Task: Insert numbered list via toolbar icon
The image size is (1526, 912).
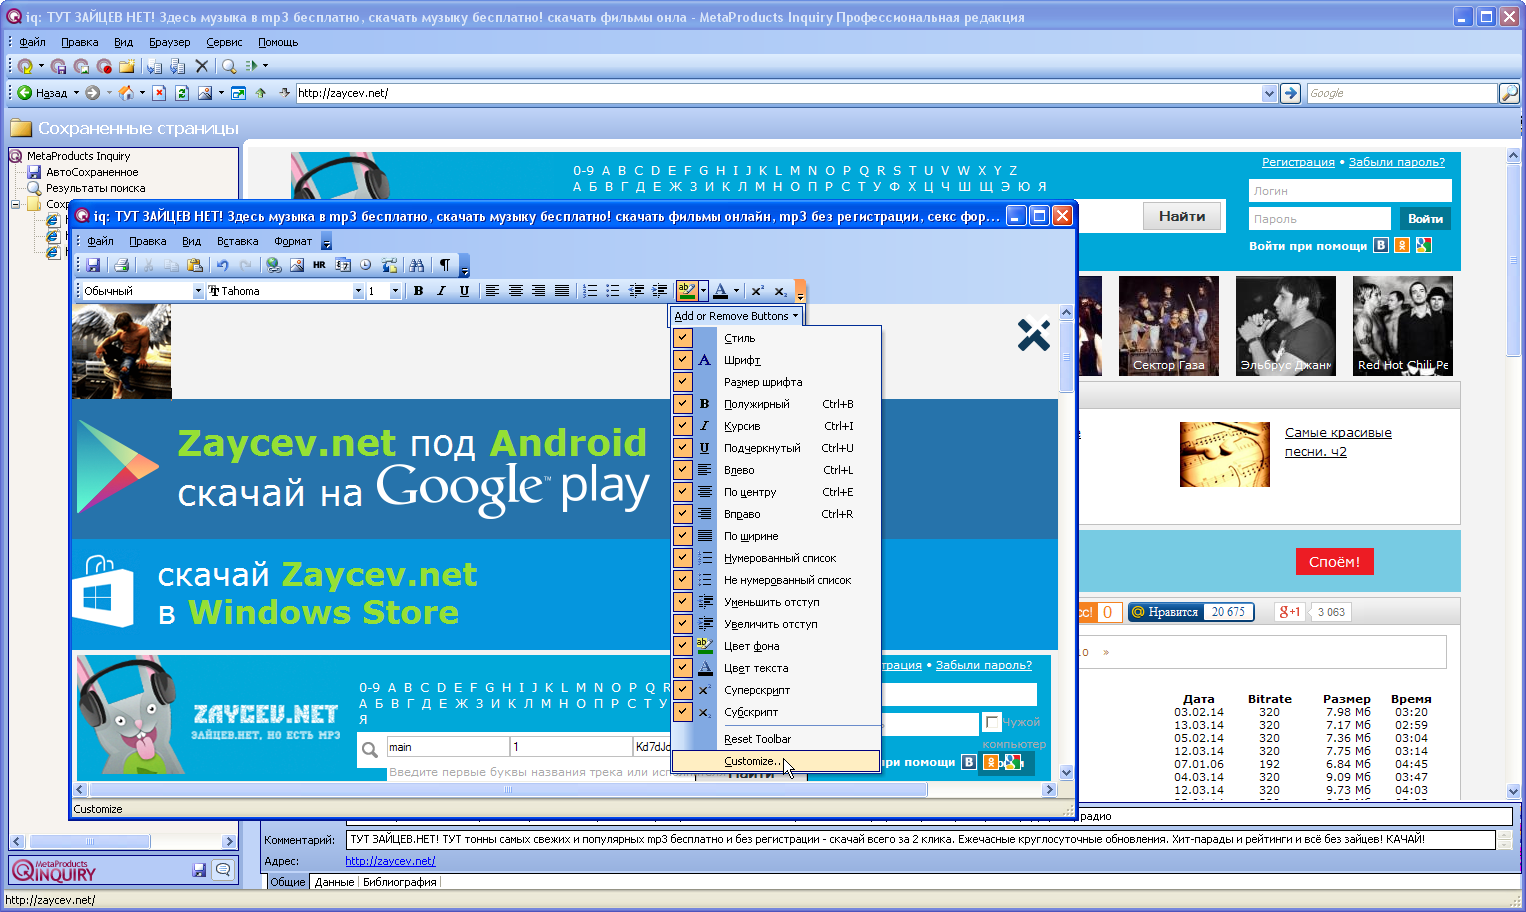Action: (590, 291)
